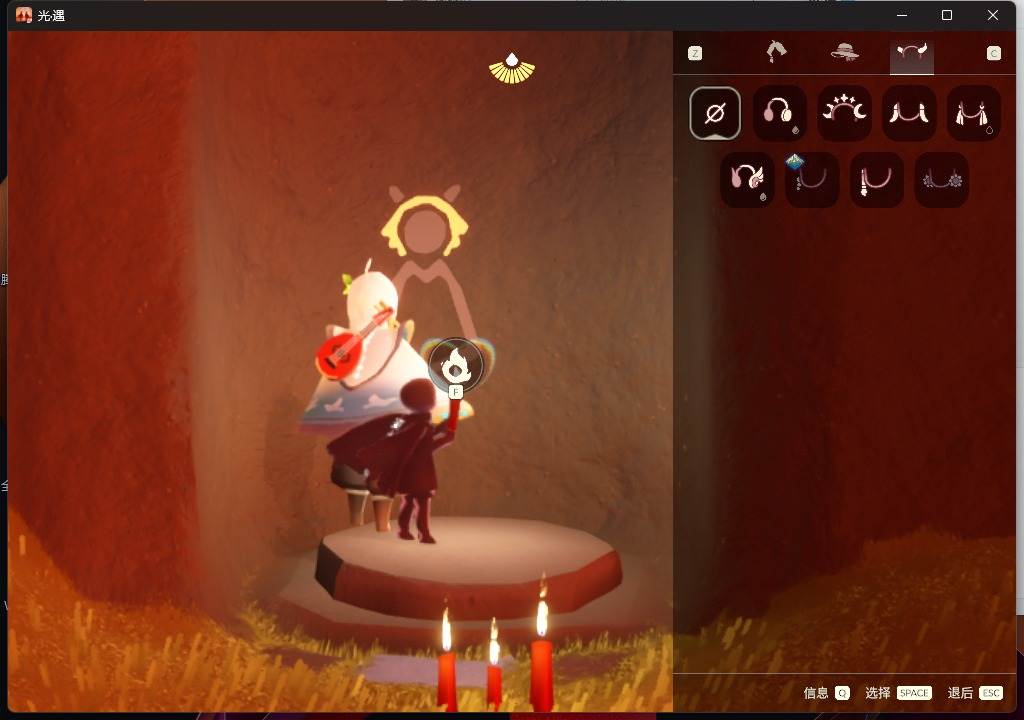Click the 退后 ESC back button
Image resolution: width=1024 pixels, height=720 pixels.
[x=975, y=693]
